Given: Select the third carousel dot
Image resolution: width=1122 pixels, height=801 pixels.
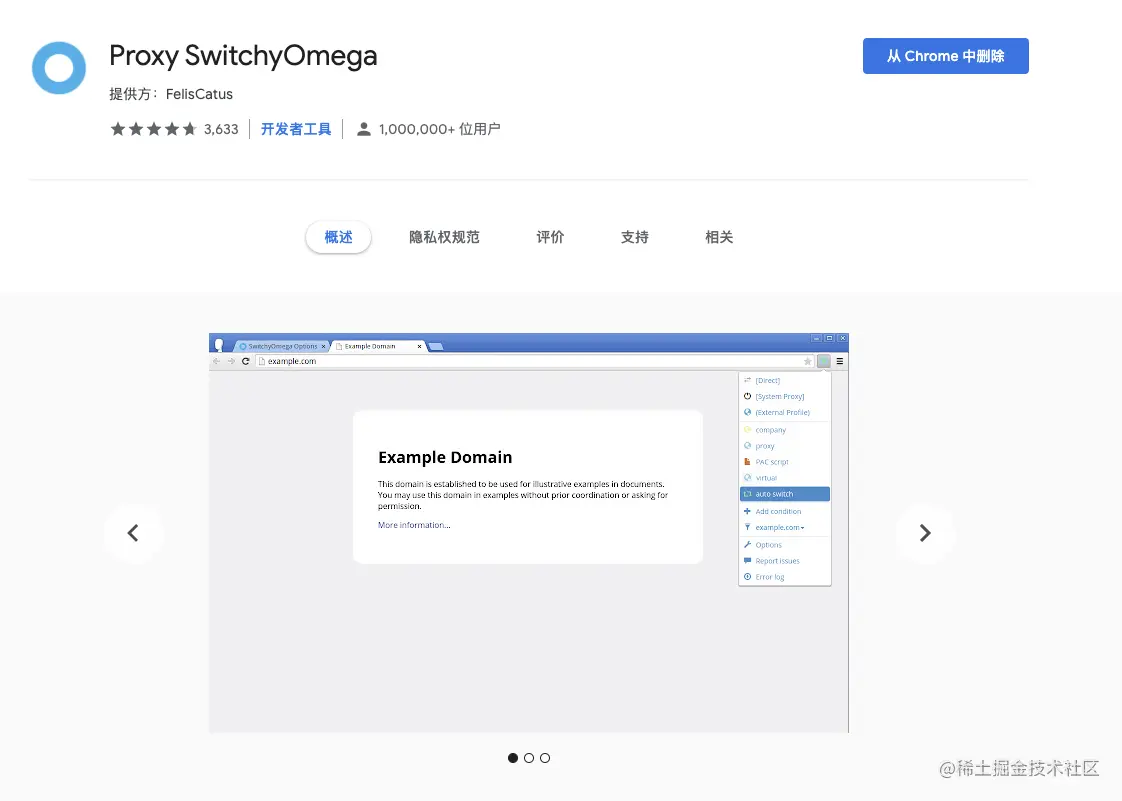Looking at the screenshot, I should coord(545,758).
